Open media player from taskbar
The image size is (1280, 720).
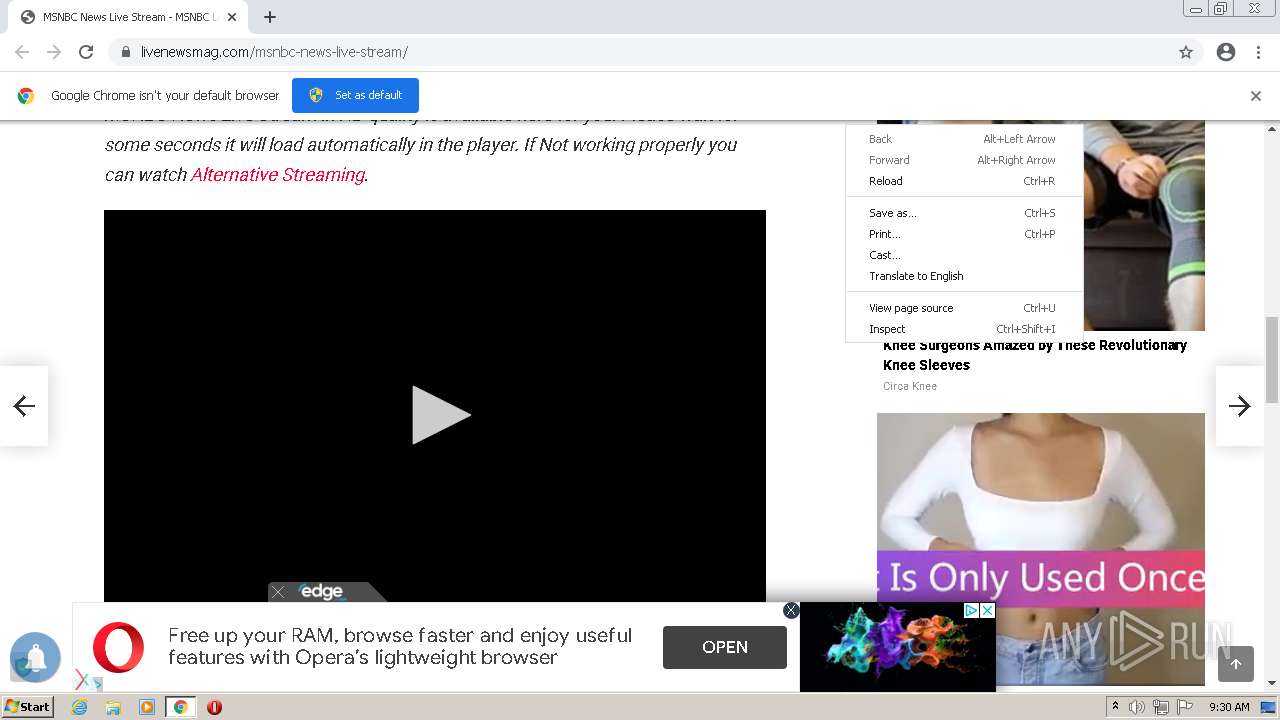point(147,707)
